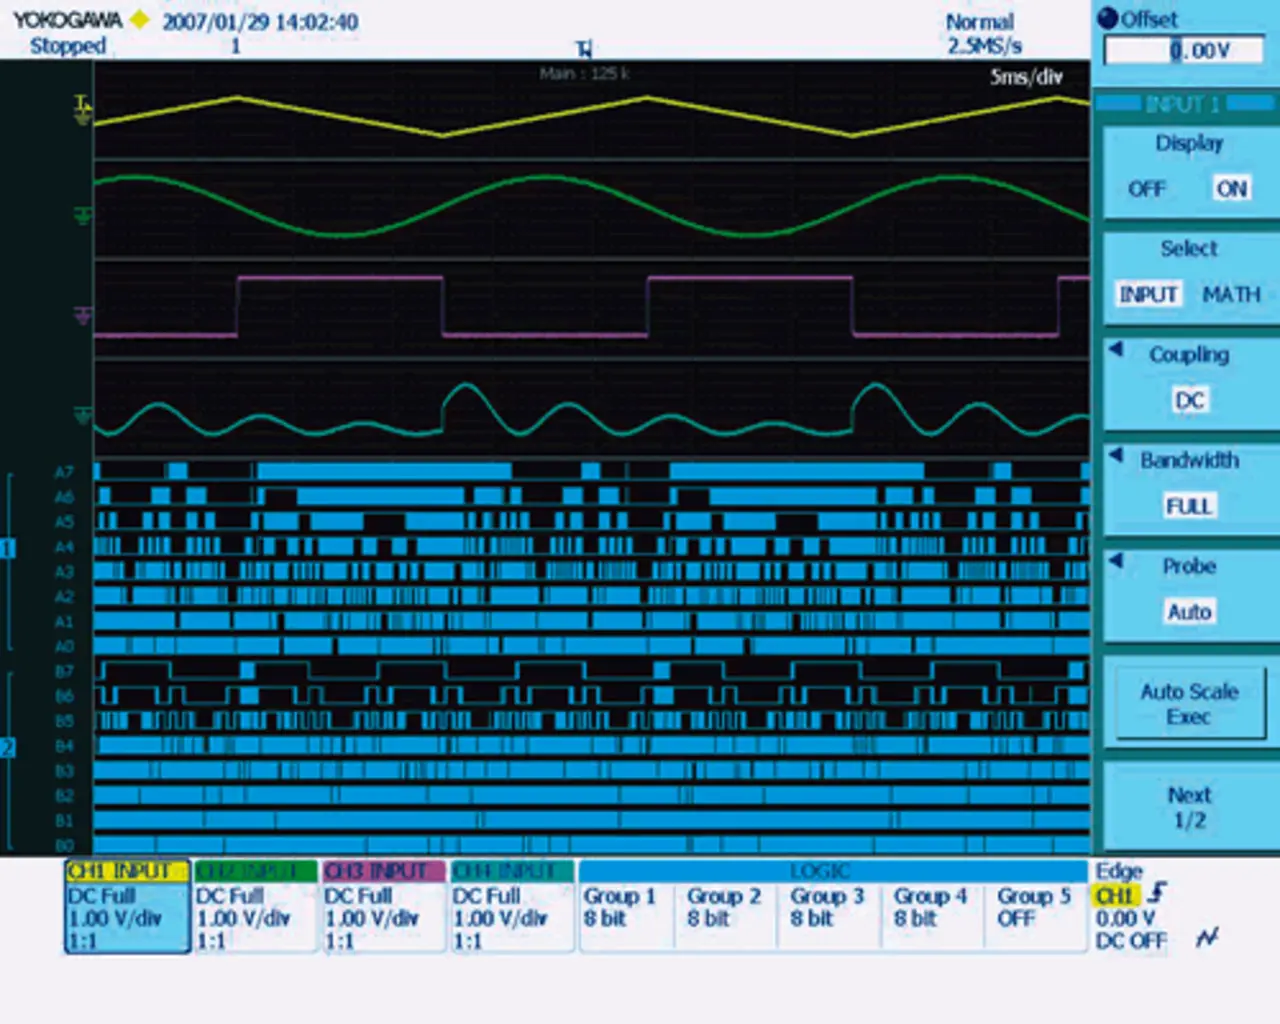This screenshot has height=1024, width=1280.
Task: Open the LOGIC tab
Action: pyautogui.click(x=820, y=872)
